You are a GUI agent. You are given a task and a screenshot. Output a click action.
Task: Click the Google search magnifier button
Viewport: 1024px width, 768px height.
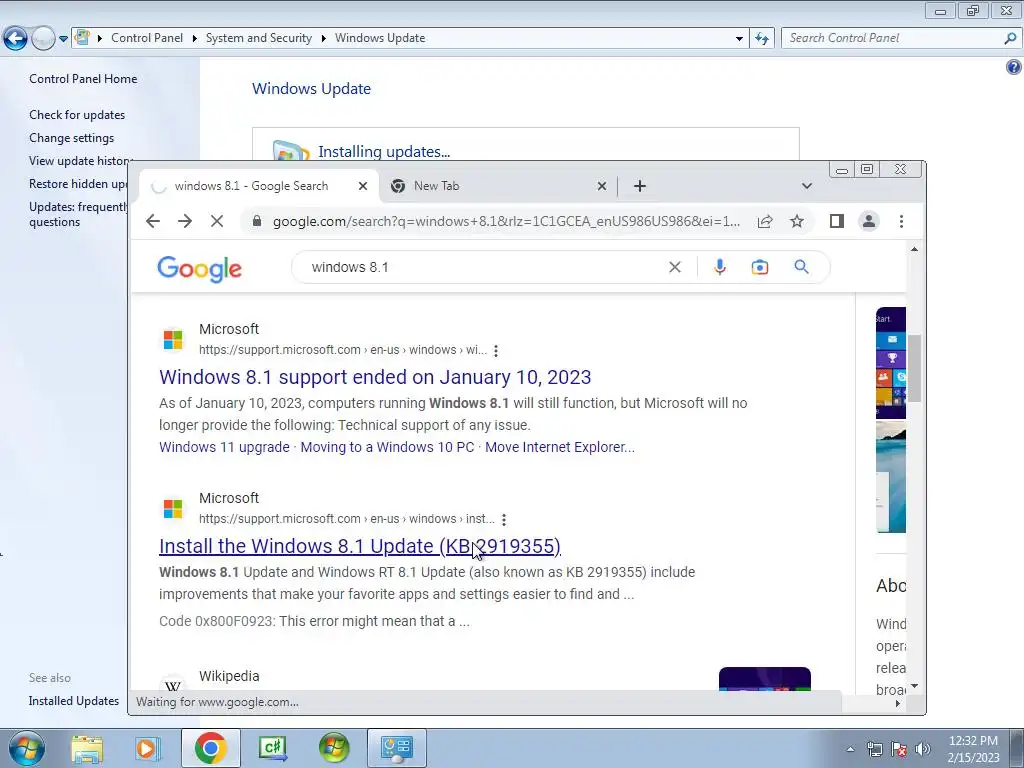[x=801, y=267]
